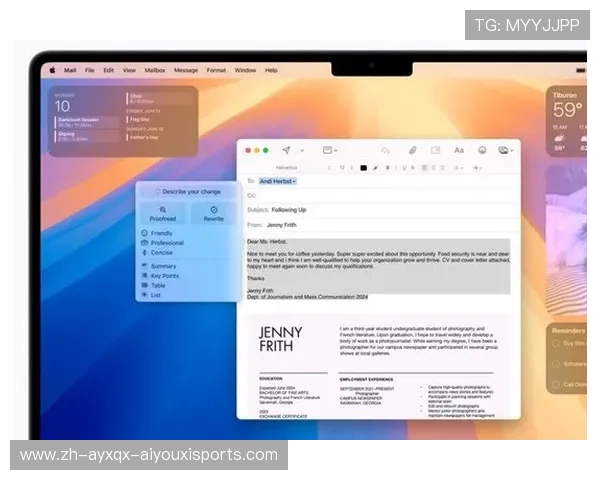Viewport: 600px width, 480px height.
Task: Toggle bold formatting
Action: pyautogui.click(x=388, y=168)
